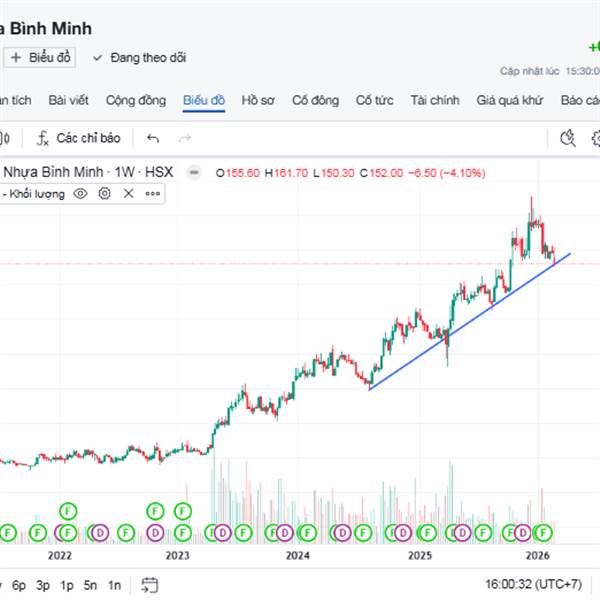The width and height of the screenshot is (600, 600).
Task: Click the redo arrow icon
Action: 185,138
